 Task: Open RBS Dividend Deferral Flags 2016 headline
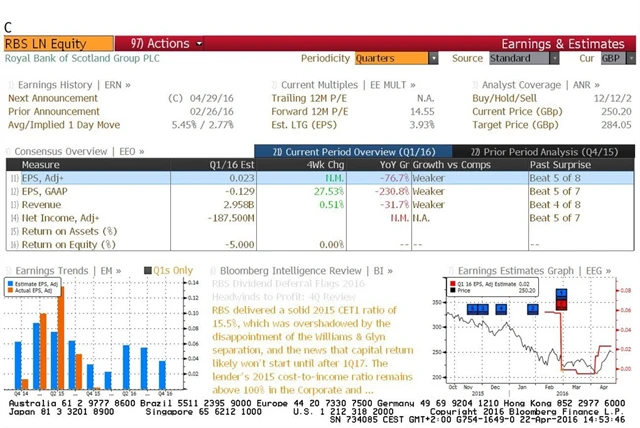(x=268, y=283)
